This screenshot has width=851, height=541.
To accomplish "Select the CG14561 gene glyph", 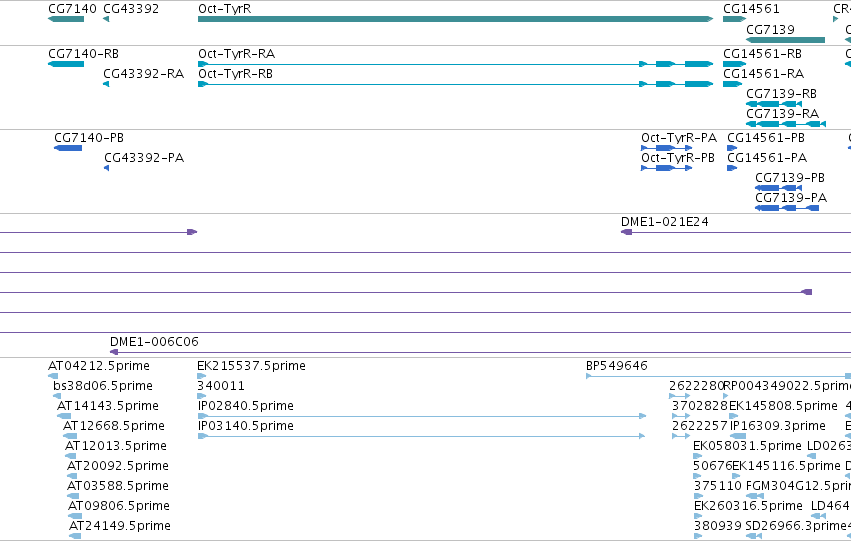I will pyautogui.click(x=734, y=19).
